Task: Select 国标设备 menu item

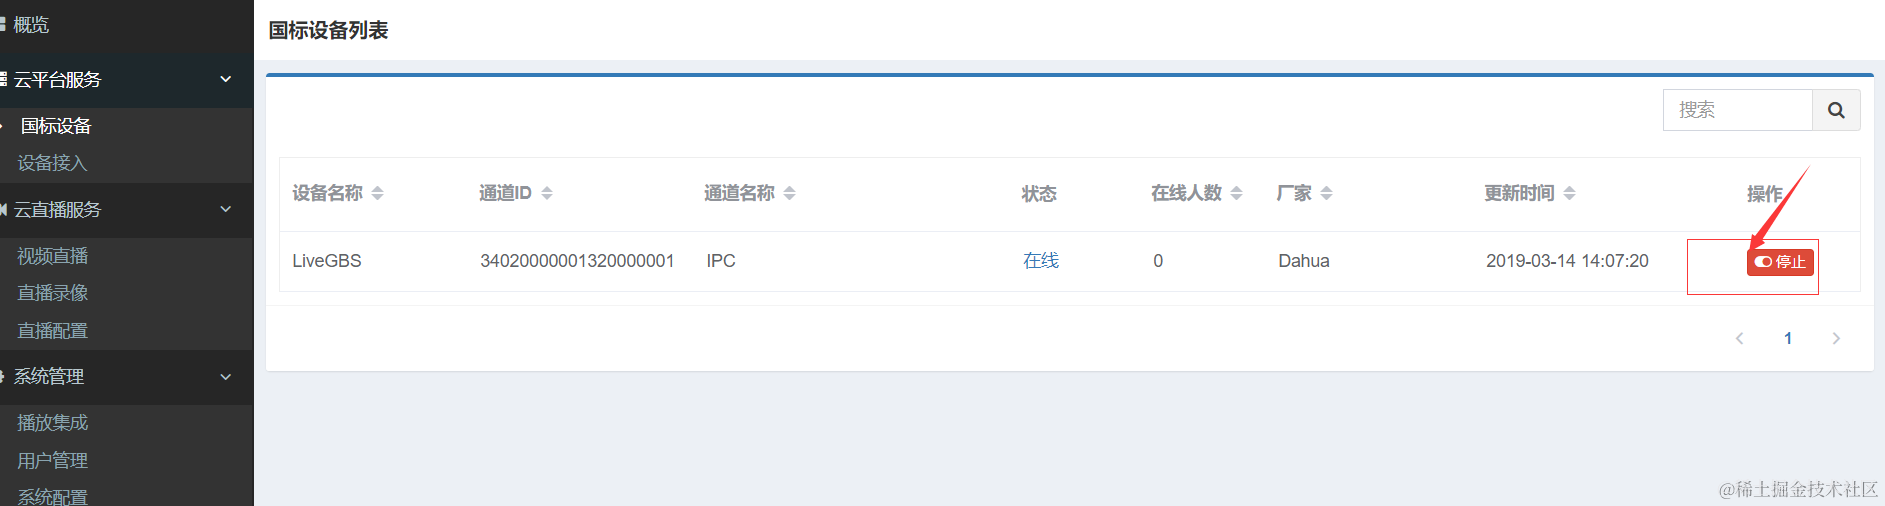Action: point(56,126)
